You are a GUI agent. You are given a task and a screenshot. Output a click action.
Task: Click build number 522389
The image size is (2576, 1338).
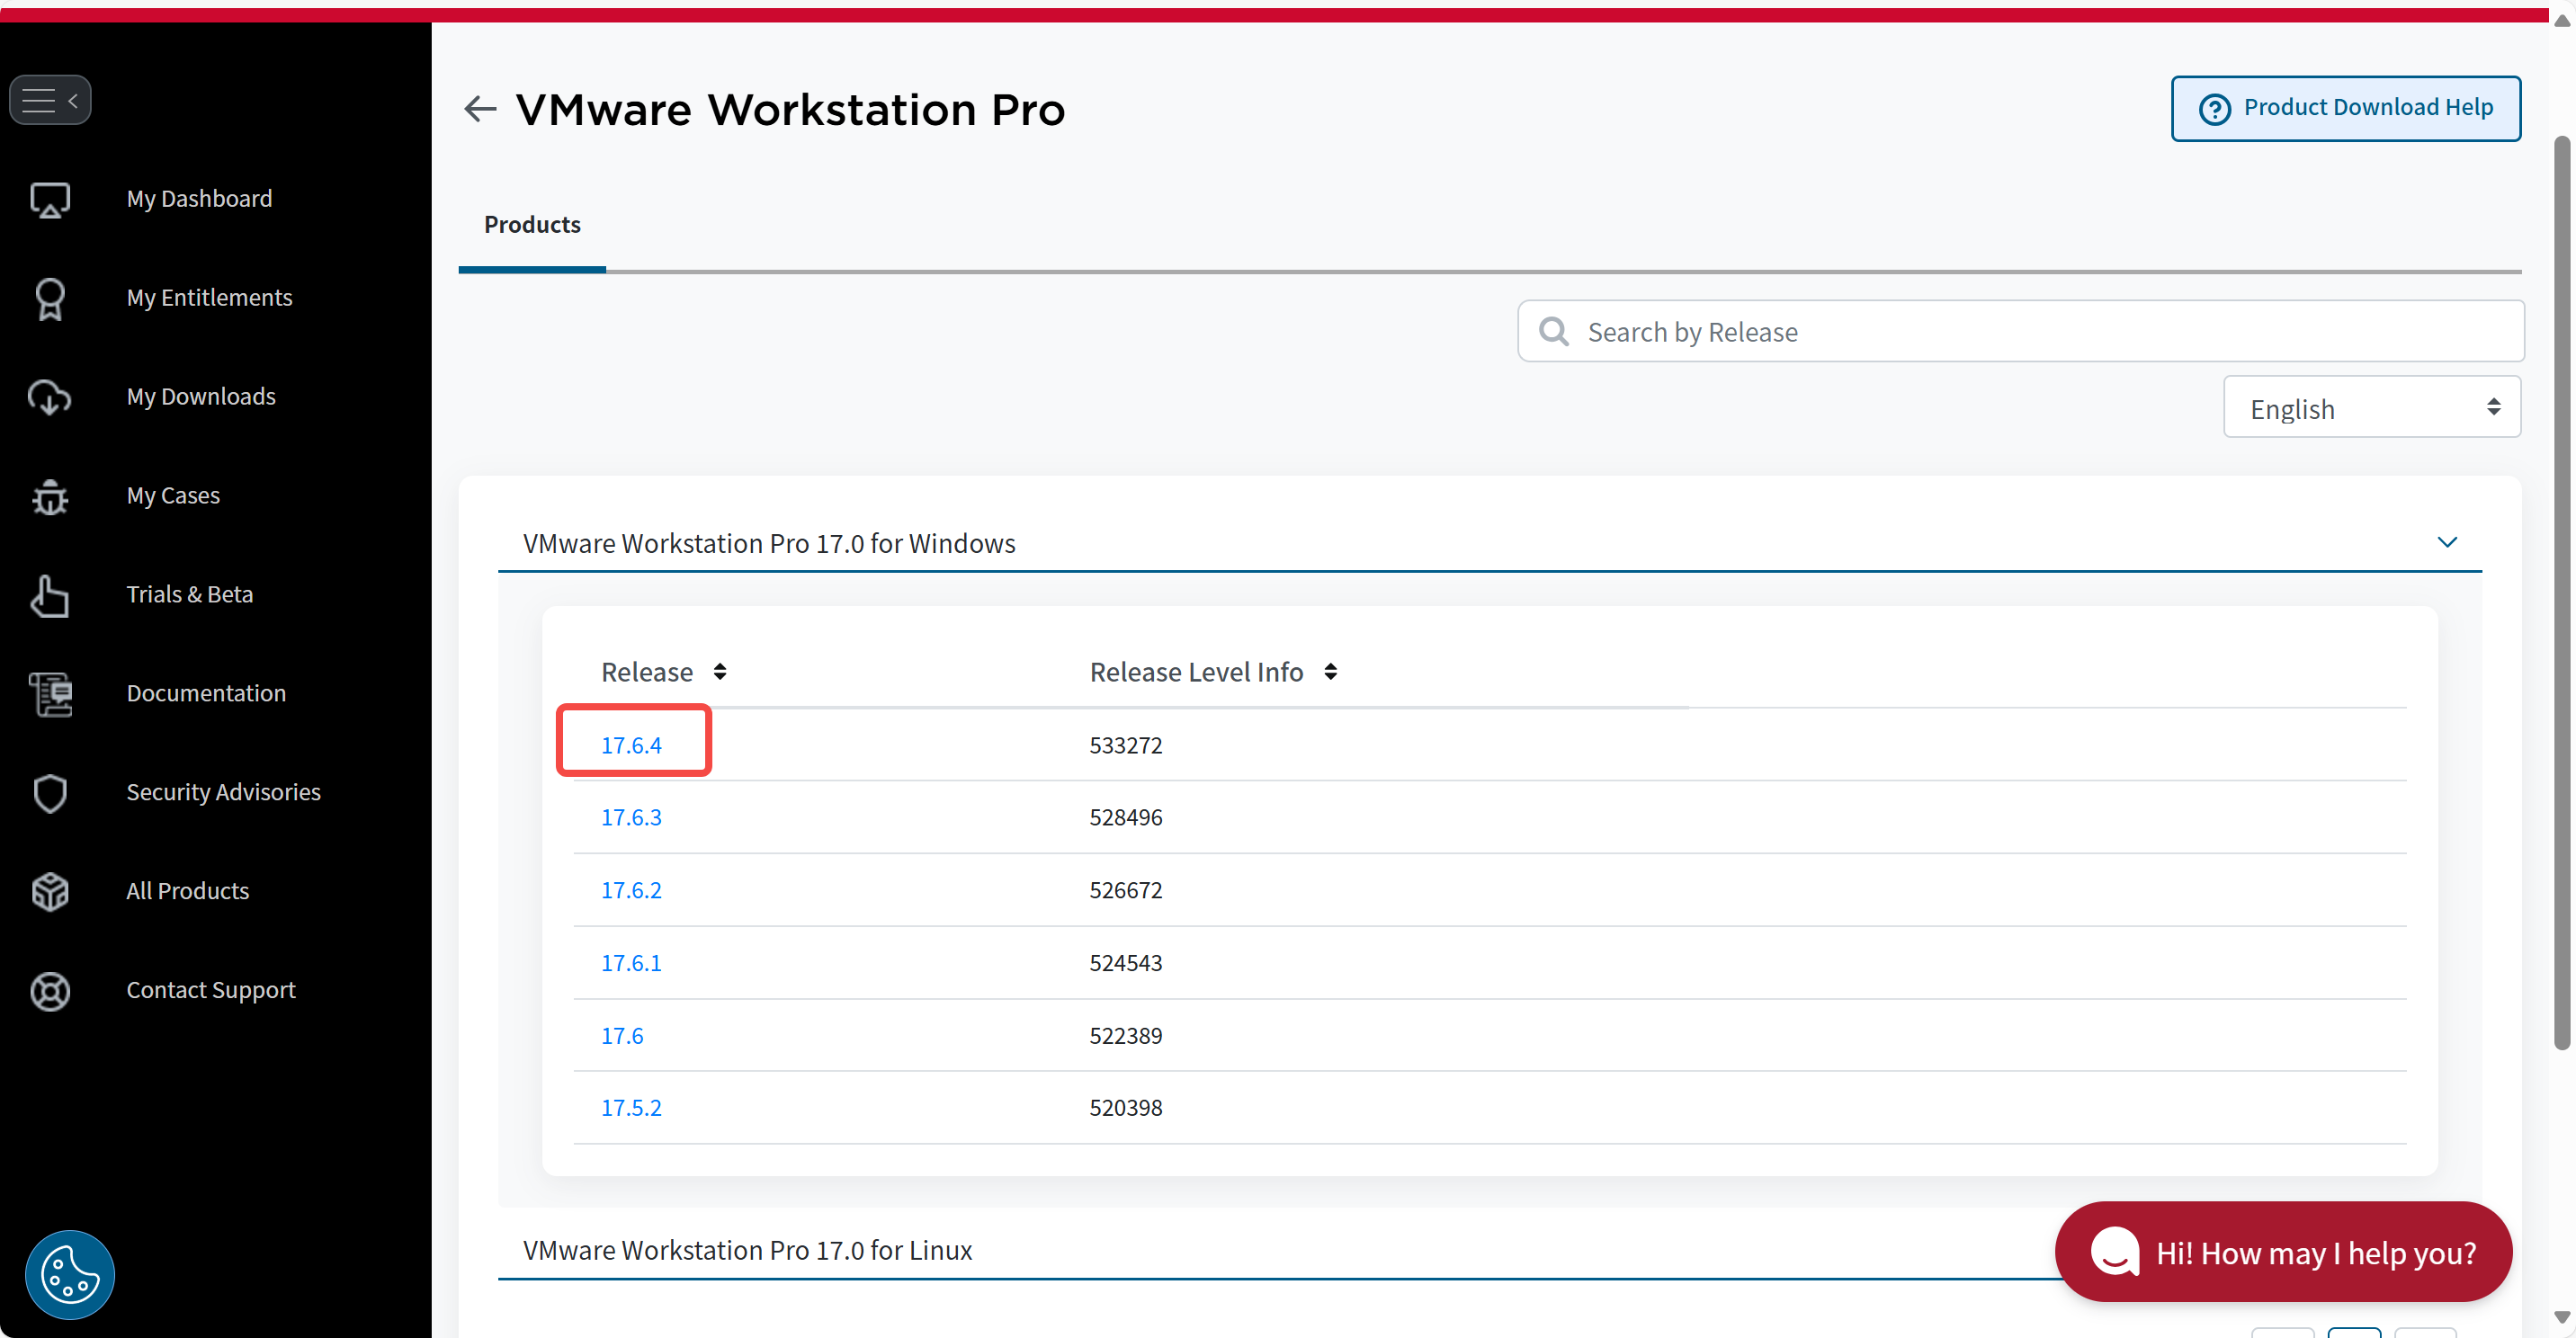point(1126,1036)
